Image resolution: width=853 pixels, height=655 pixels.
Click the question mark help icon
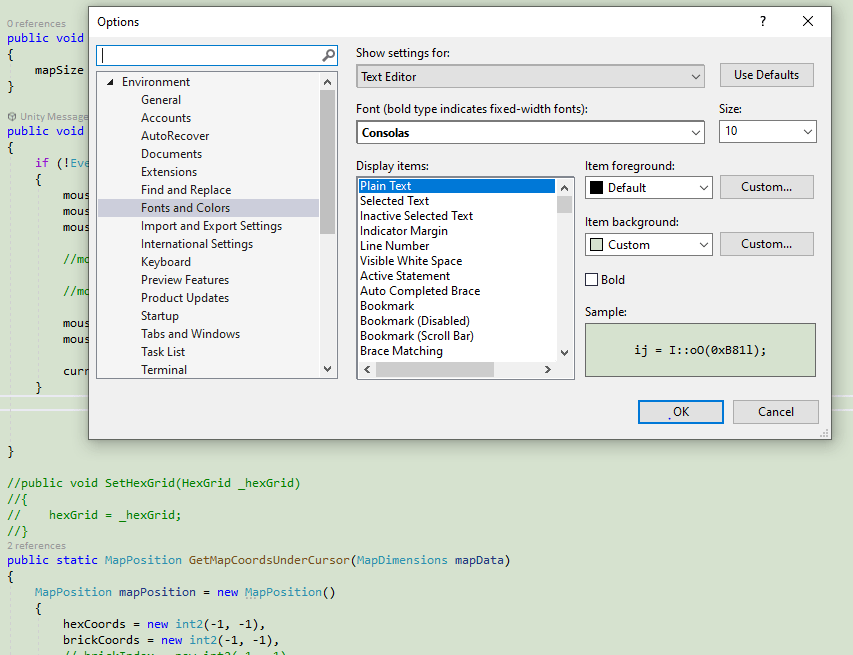763,21
